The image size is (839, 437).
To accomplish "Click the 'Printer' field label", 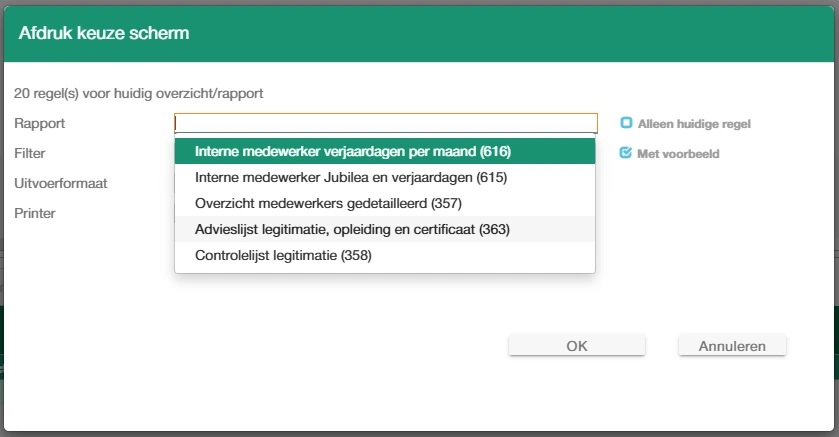I will click(x=35, y=213).
